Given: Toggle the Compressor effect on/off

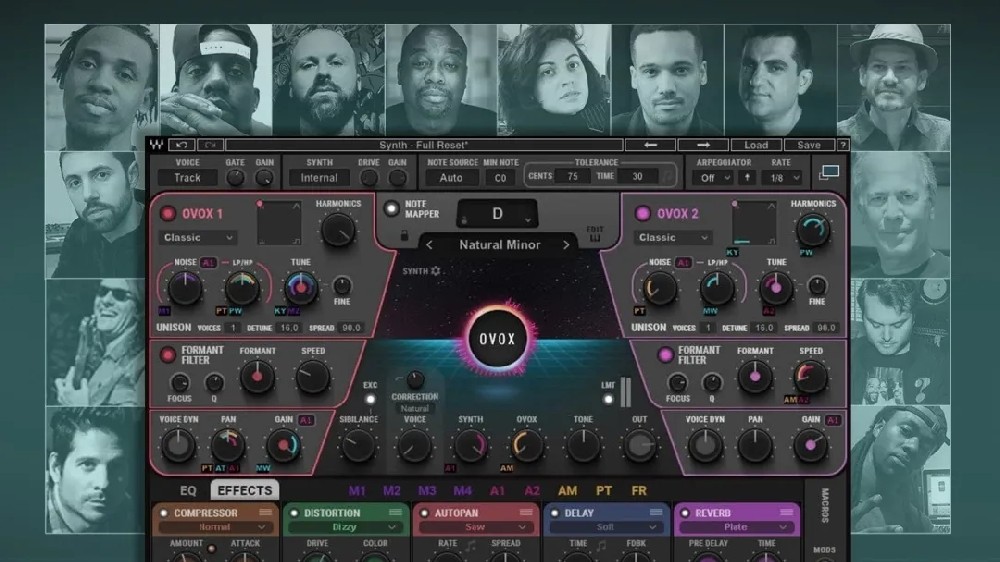Looking at the screenshot, I should (164, 513).
